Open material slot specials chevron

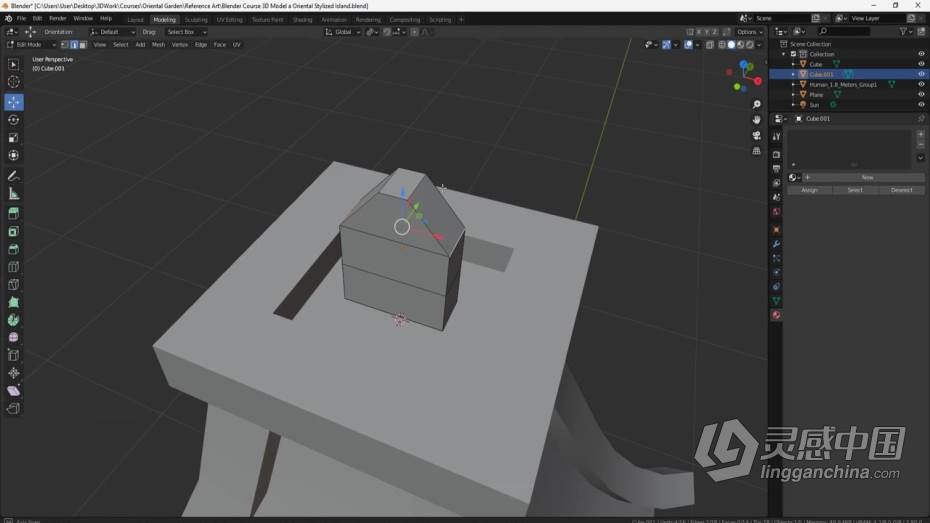tap(921, 158)
